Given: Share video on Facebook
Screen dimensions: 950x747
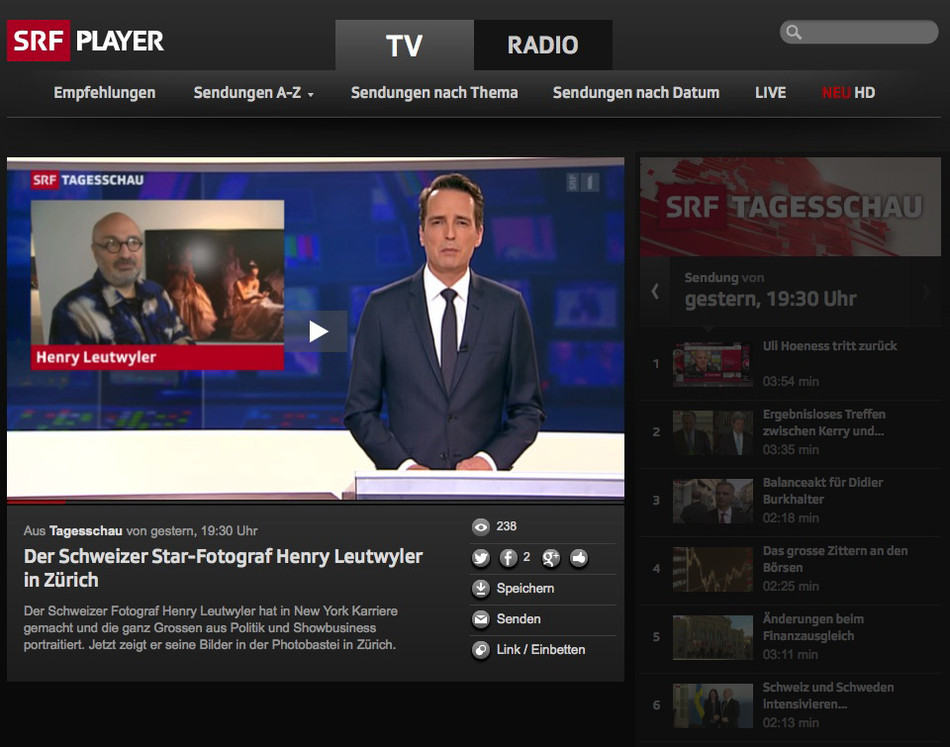Looking at the screenshot, I should (x=508, y=558).
